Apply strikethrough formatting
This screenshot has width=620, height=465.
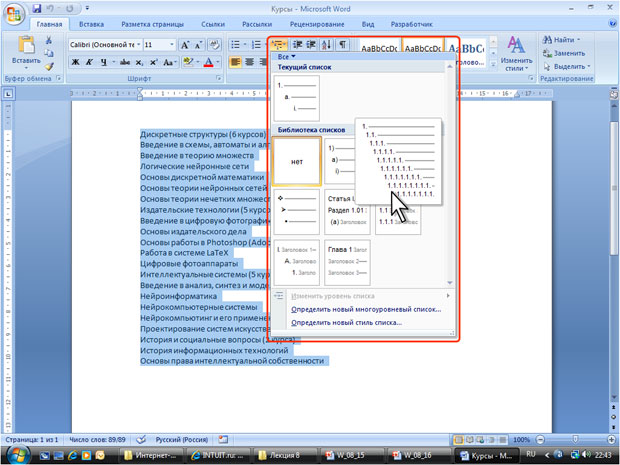(125, 62)
